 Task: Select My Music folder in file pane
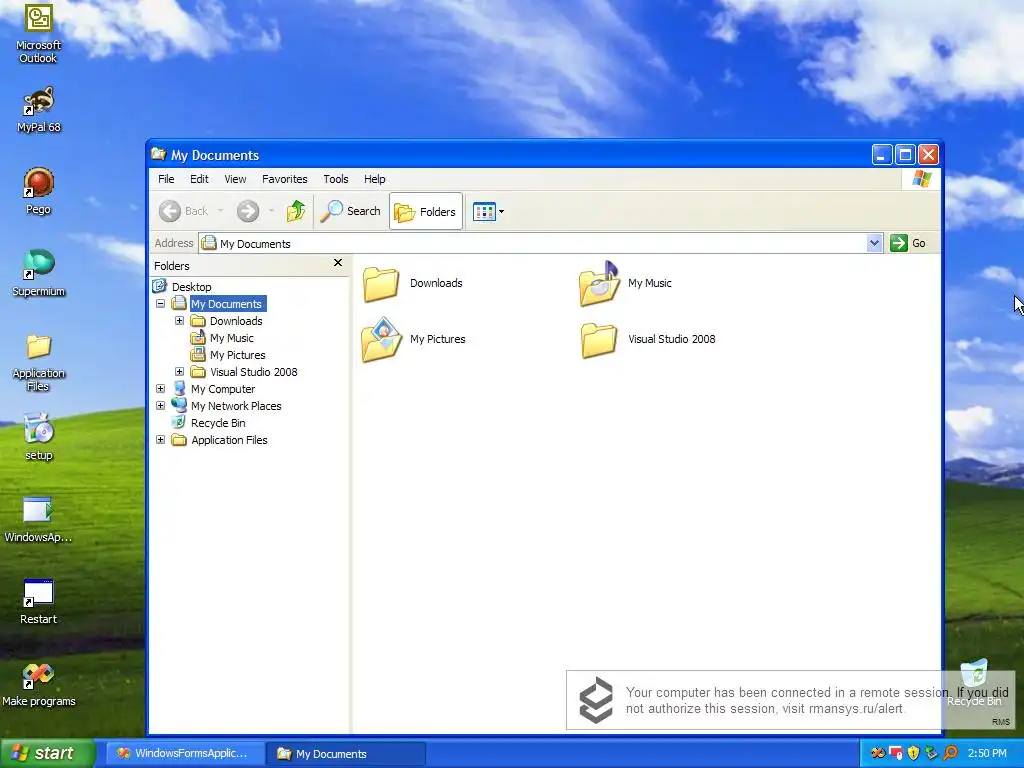pyautogui.click(x=626, y=283)
